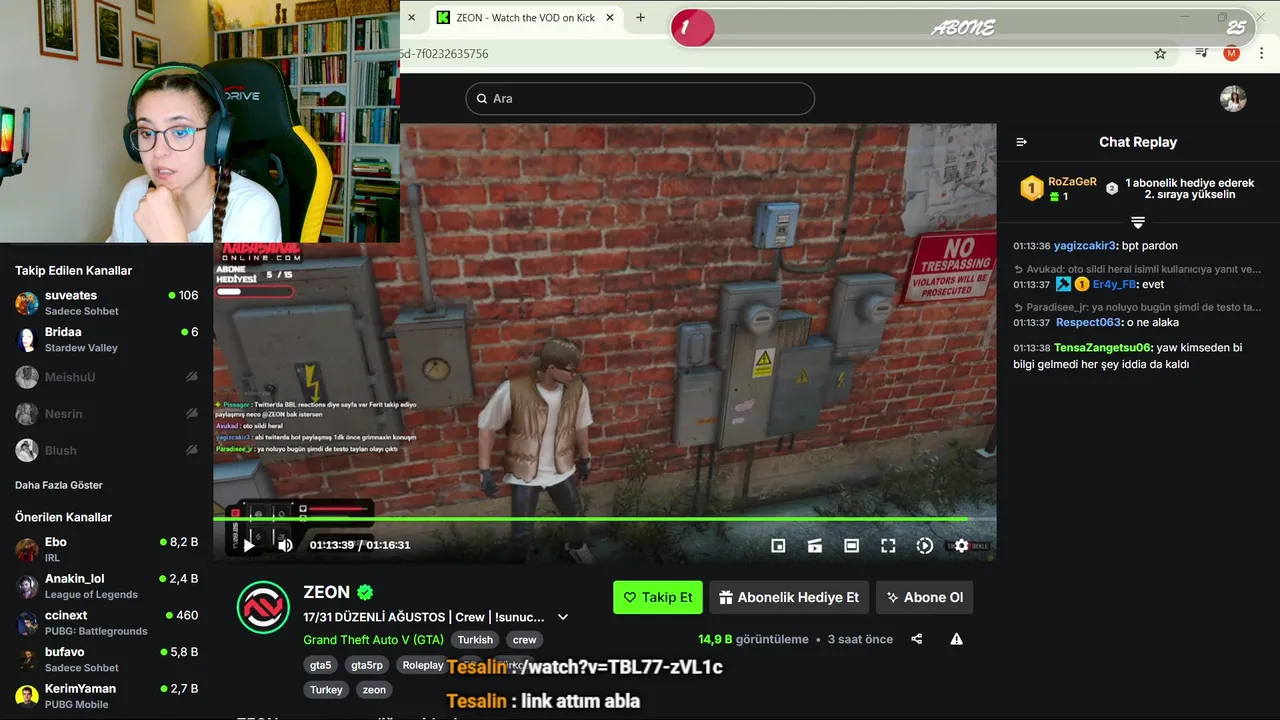Bookmark page with star icon

(x=1160, y=54)
